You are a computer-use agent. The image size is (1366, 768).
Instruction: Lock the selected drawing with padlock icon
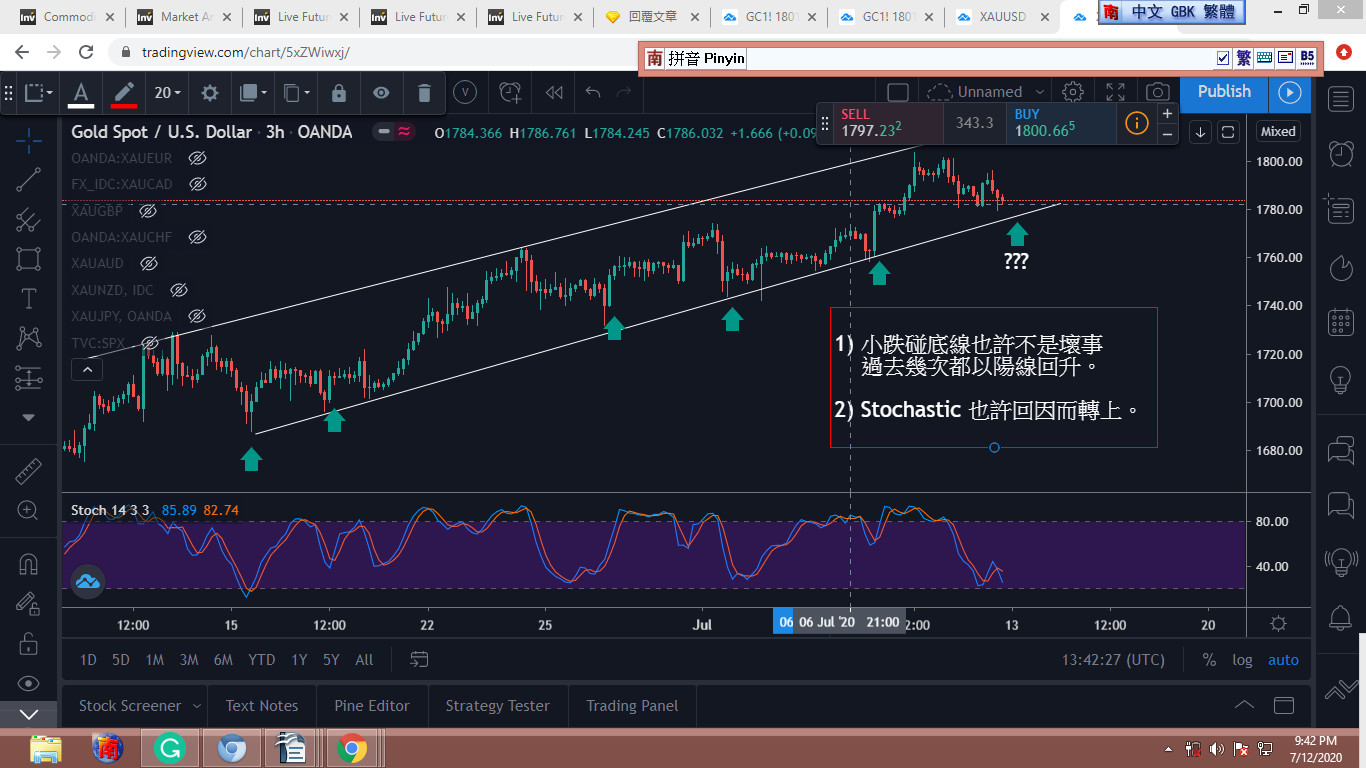pyautogui.click(x=339, y=93)
